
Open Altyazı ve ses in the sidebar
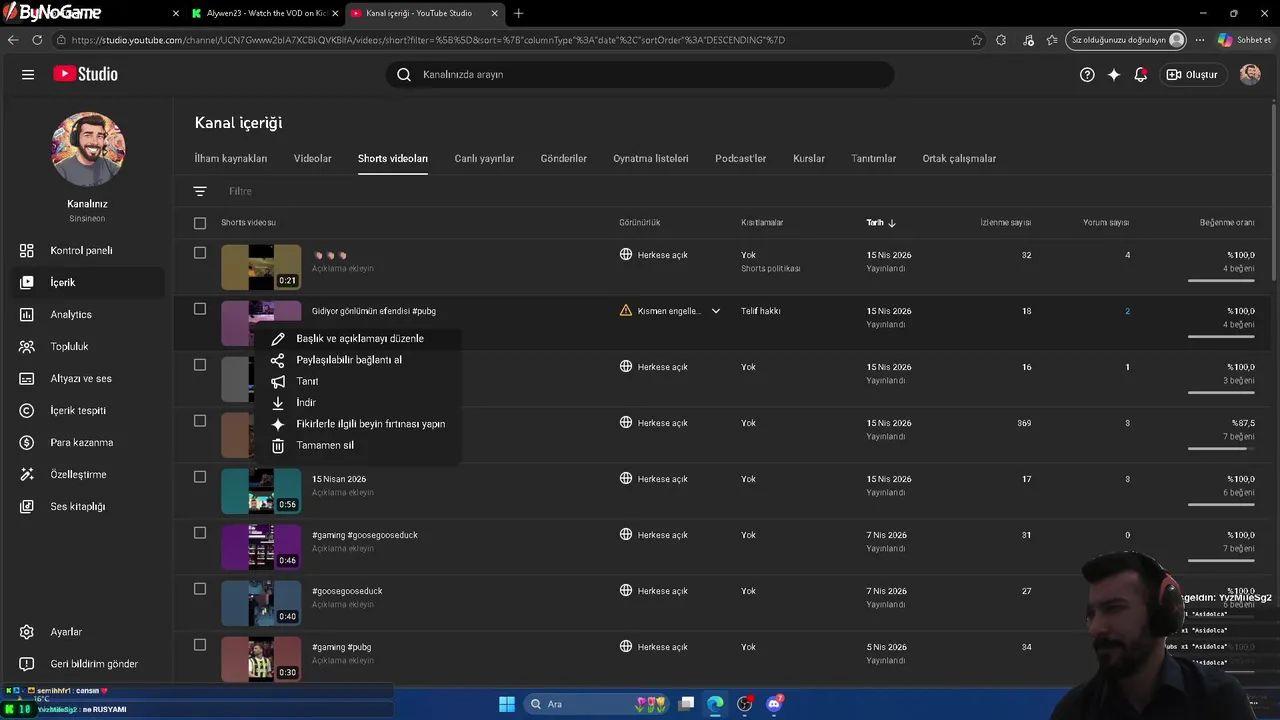coord(87,378)
